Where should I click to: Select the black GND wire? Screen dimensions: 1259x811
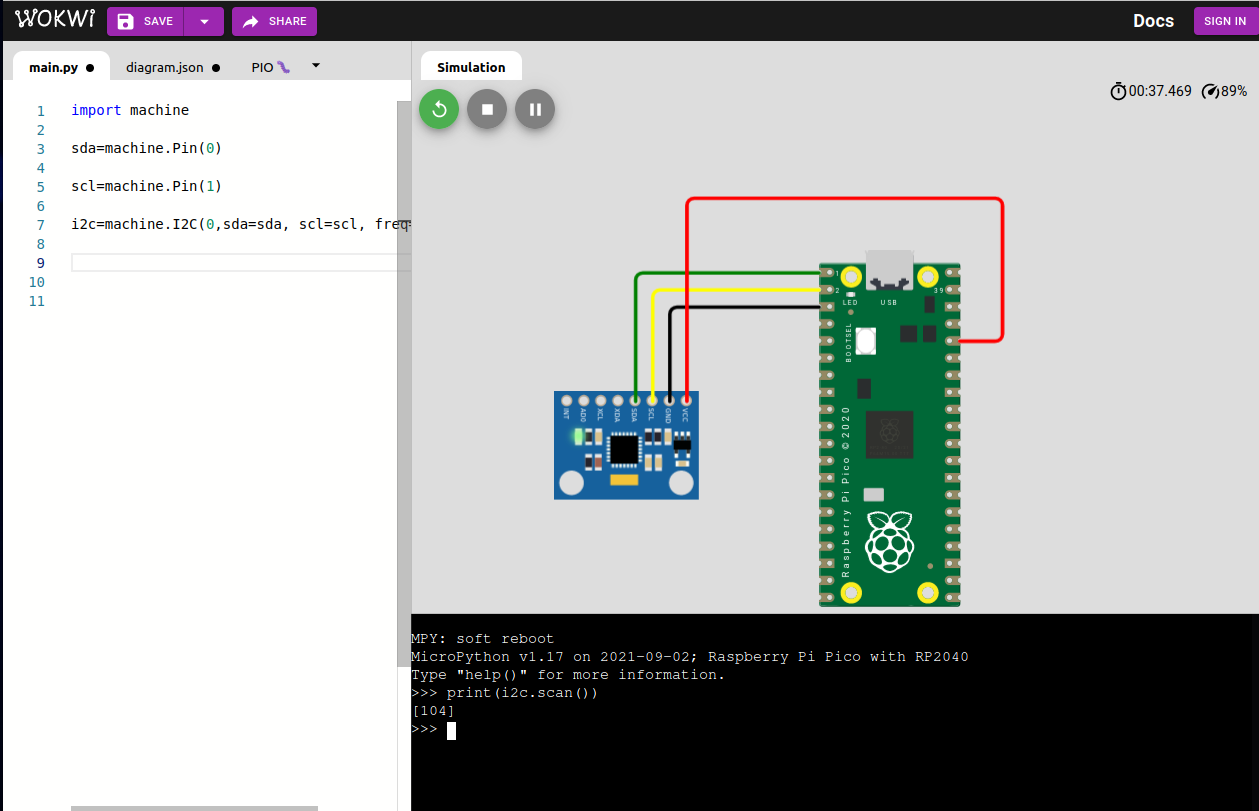pos(745,307)
